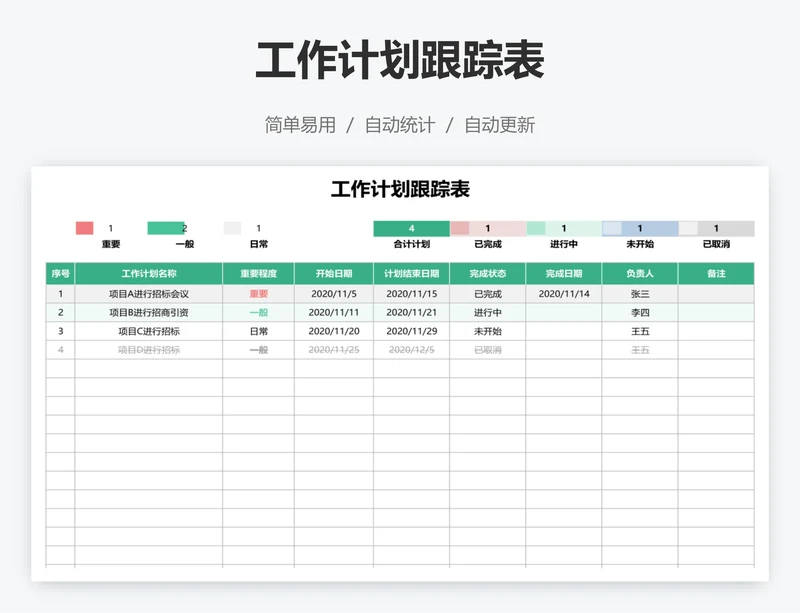The width and height of the screenshot is (800, 613).
Task: Click the subtitle text 自动更新
Action: (499, 125)
